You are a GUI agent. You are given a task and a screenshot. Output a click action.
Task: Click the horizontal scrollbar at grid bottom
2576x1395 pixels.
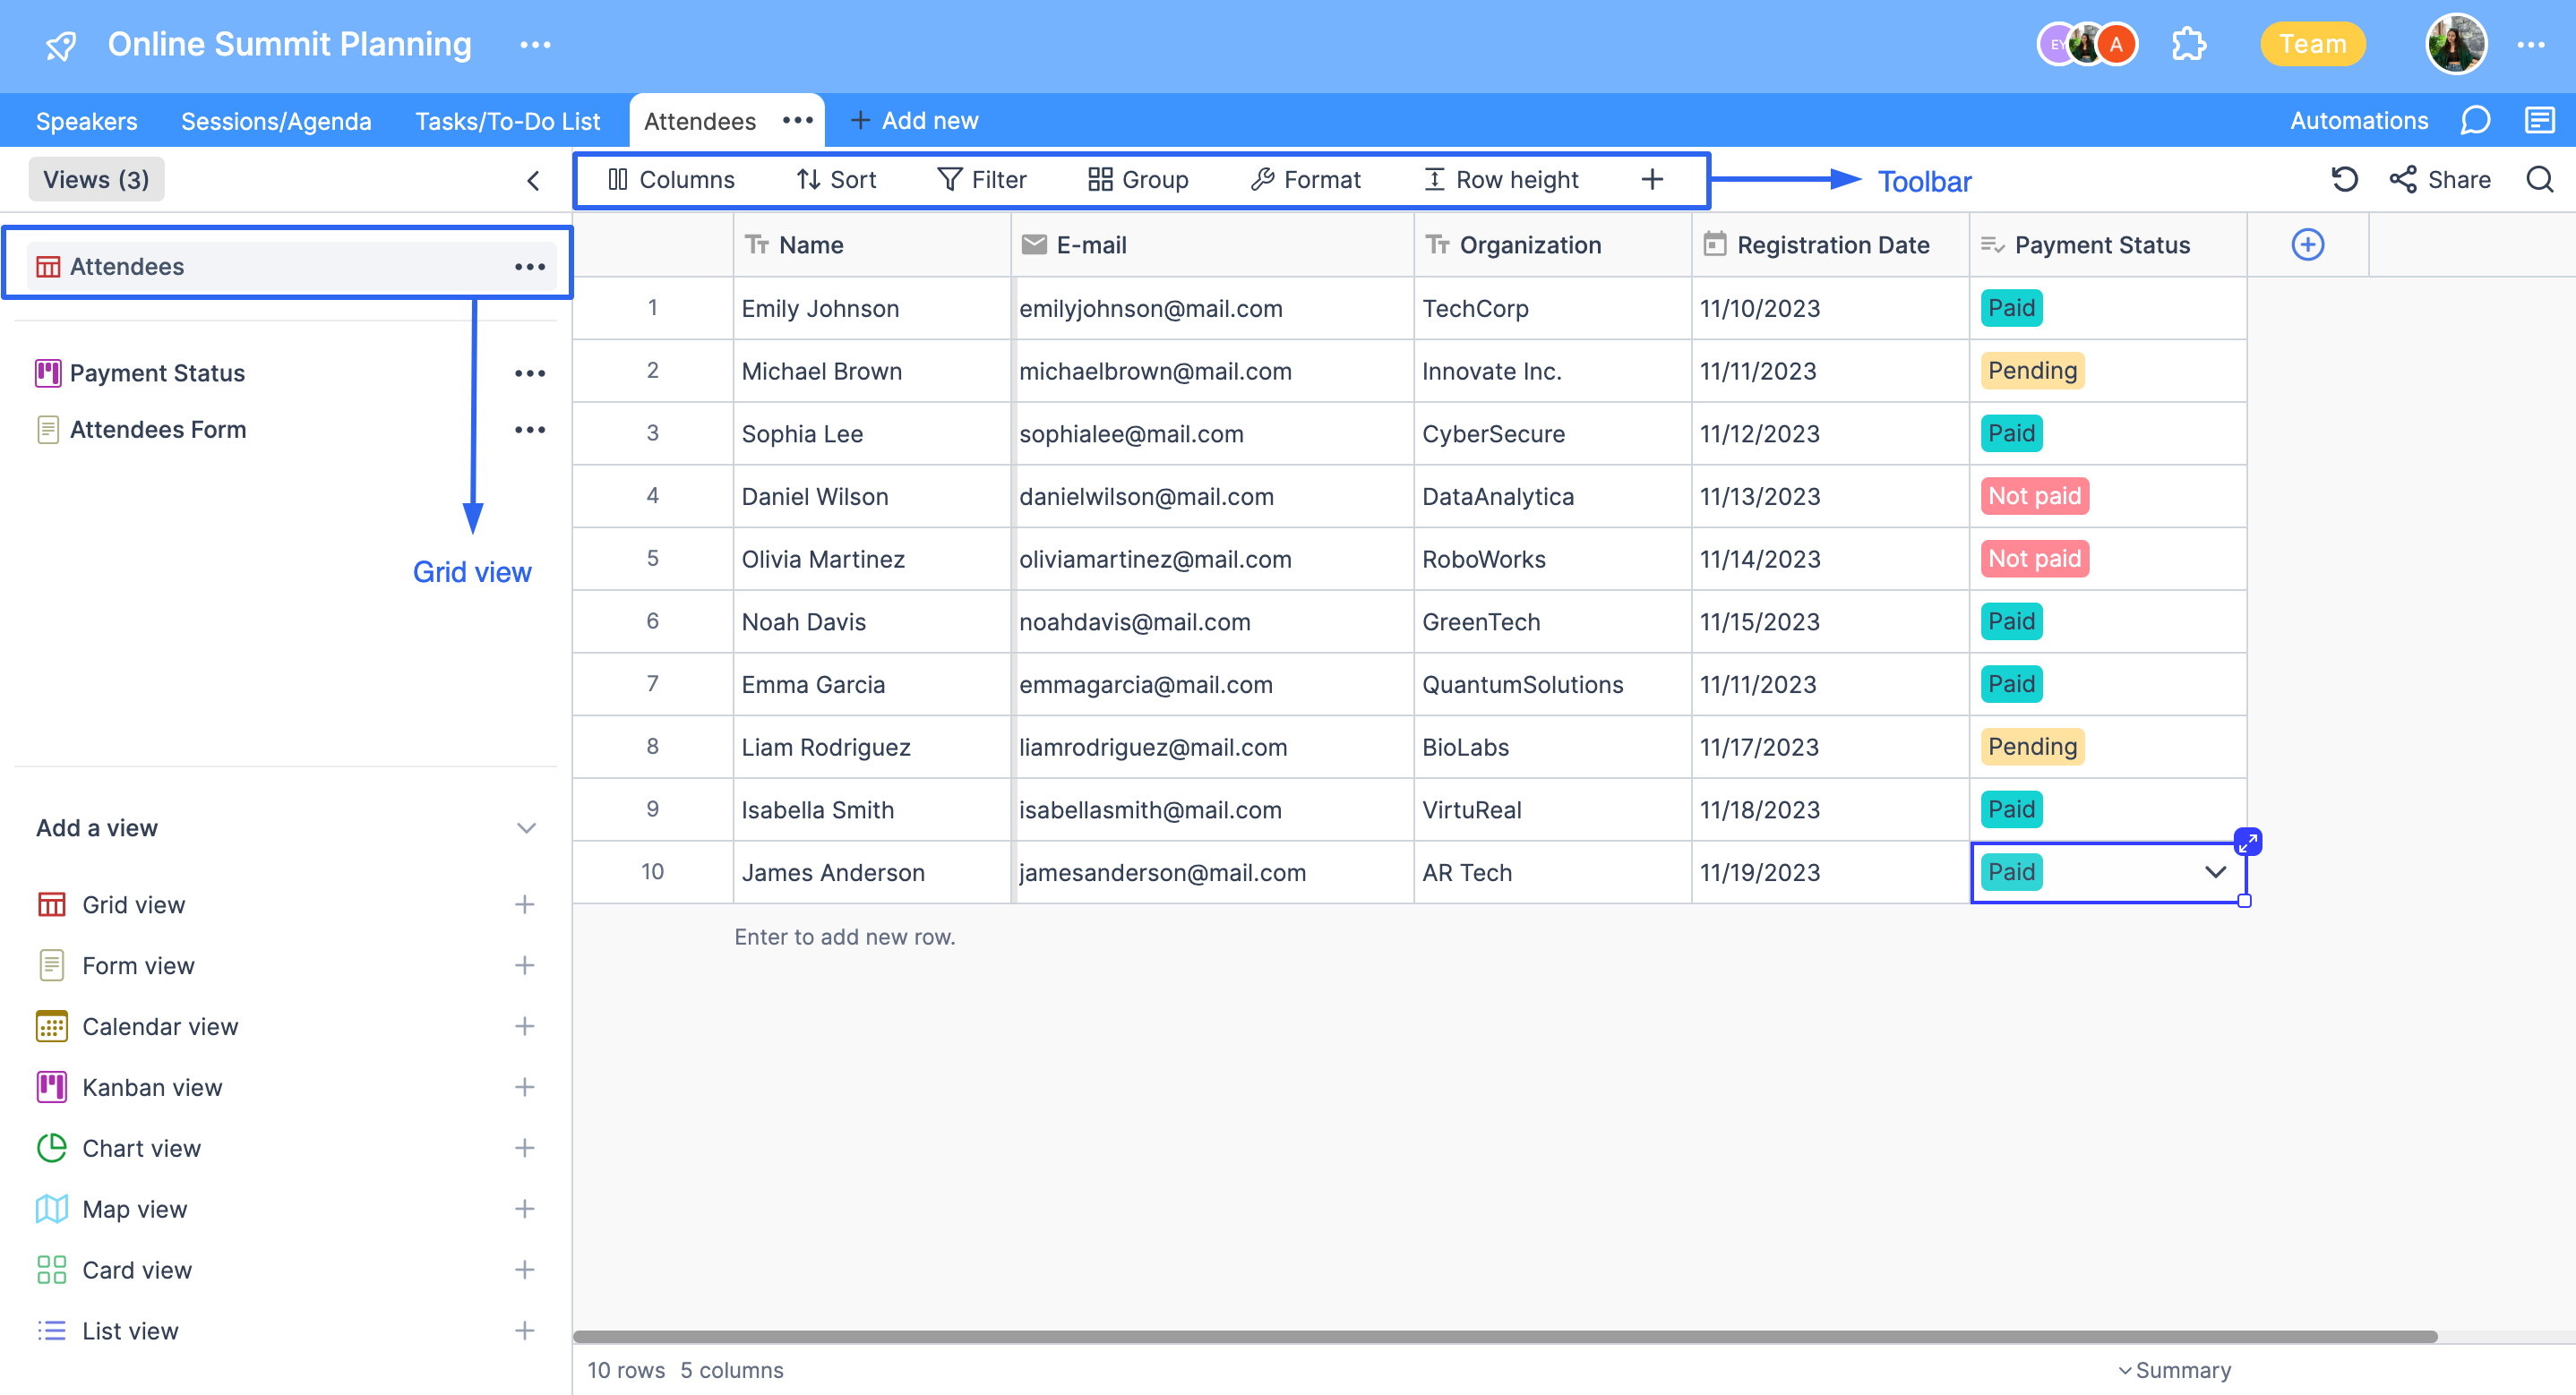[x=1505, y=1337]
